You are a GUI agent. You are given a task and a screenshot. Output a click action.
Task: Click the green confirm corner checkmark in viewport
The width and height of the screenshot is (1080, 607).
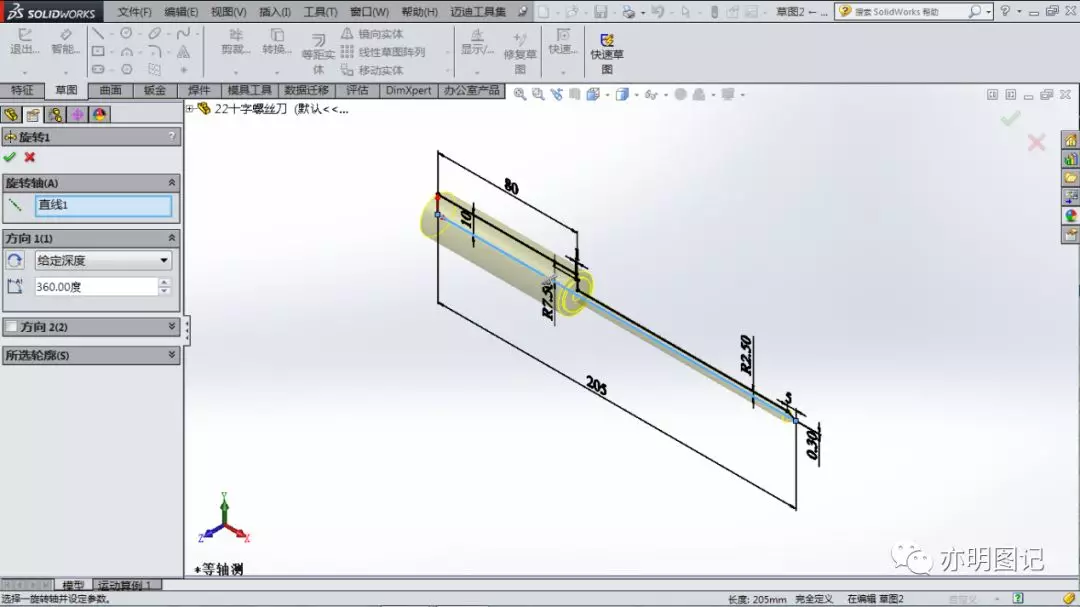(1010, 119)
